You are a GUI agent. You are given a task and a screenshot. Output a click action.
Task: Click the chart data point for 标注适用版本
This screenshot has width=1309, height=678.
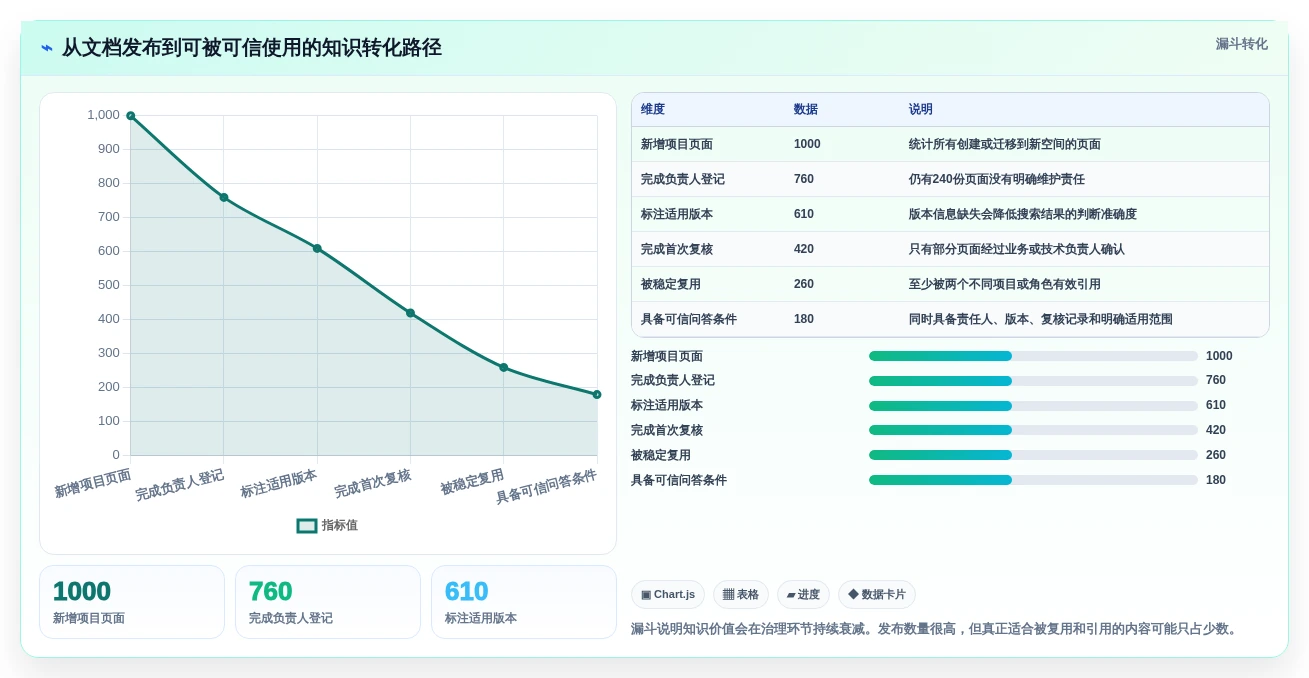[x=317, y=248]
